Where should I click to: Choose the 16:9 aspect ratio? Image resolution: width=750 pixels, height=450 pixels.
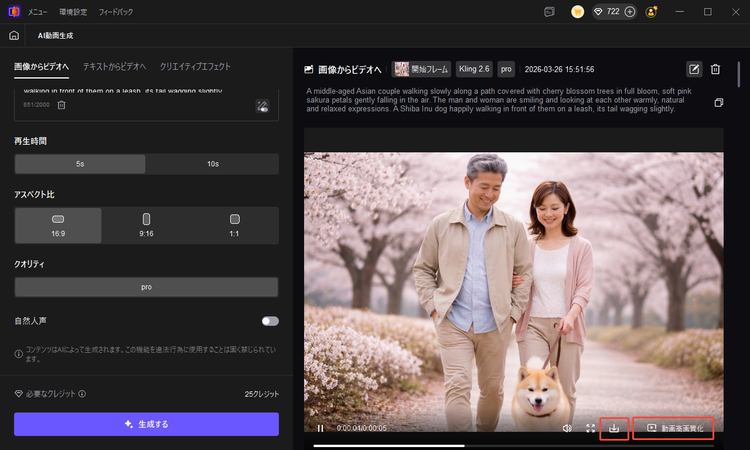click(58, 225)
